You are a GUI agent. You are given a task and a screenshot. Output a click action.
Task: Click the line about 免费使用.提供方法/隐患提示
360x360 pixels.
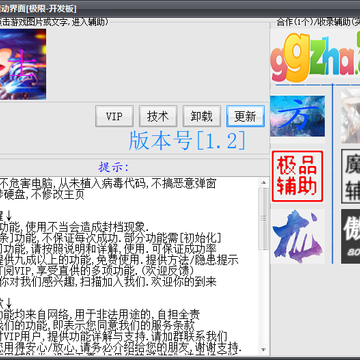119,260
